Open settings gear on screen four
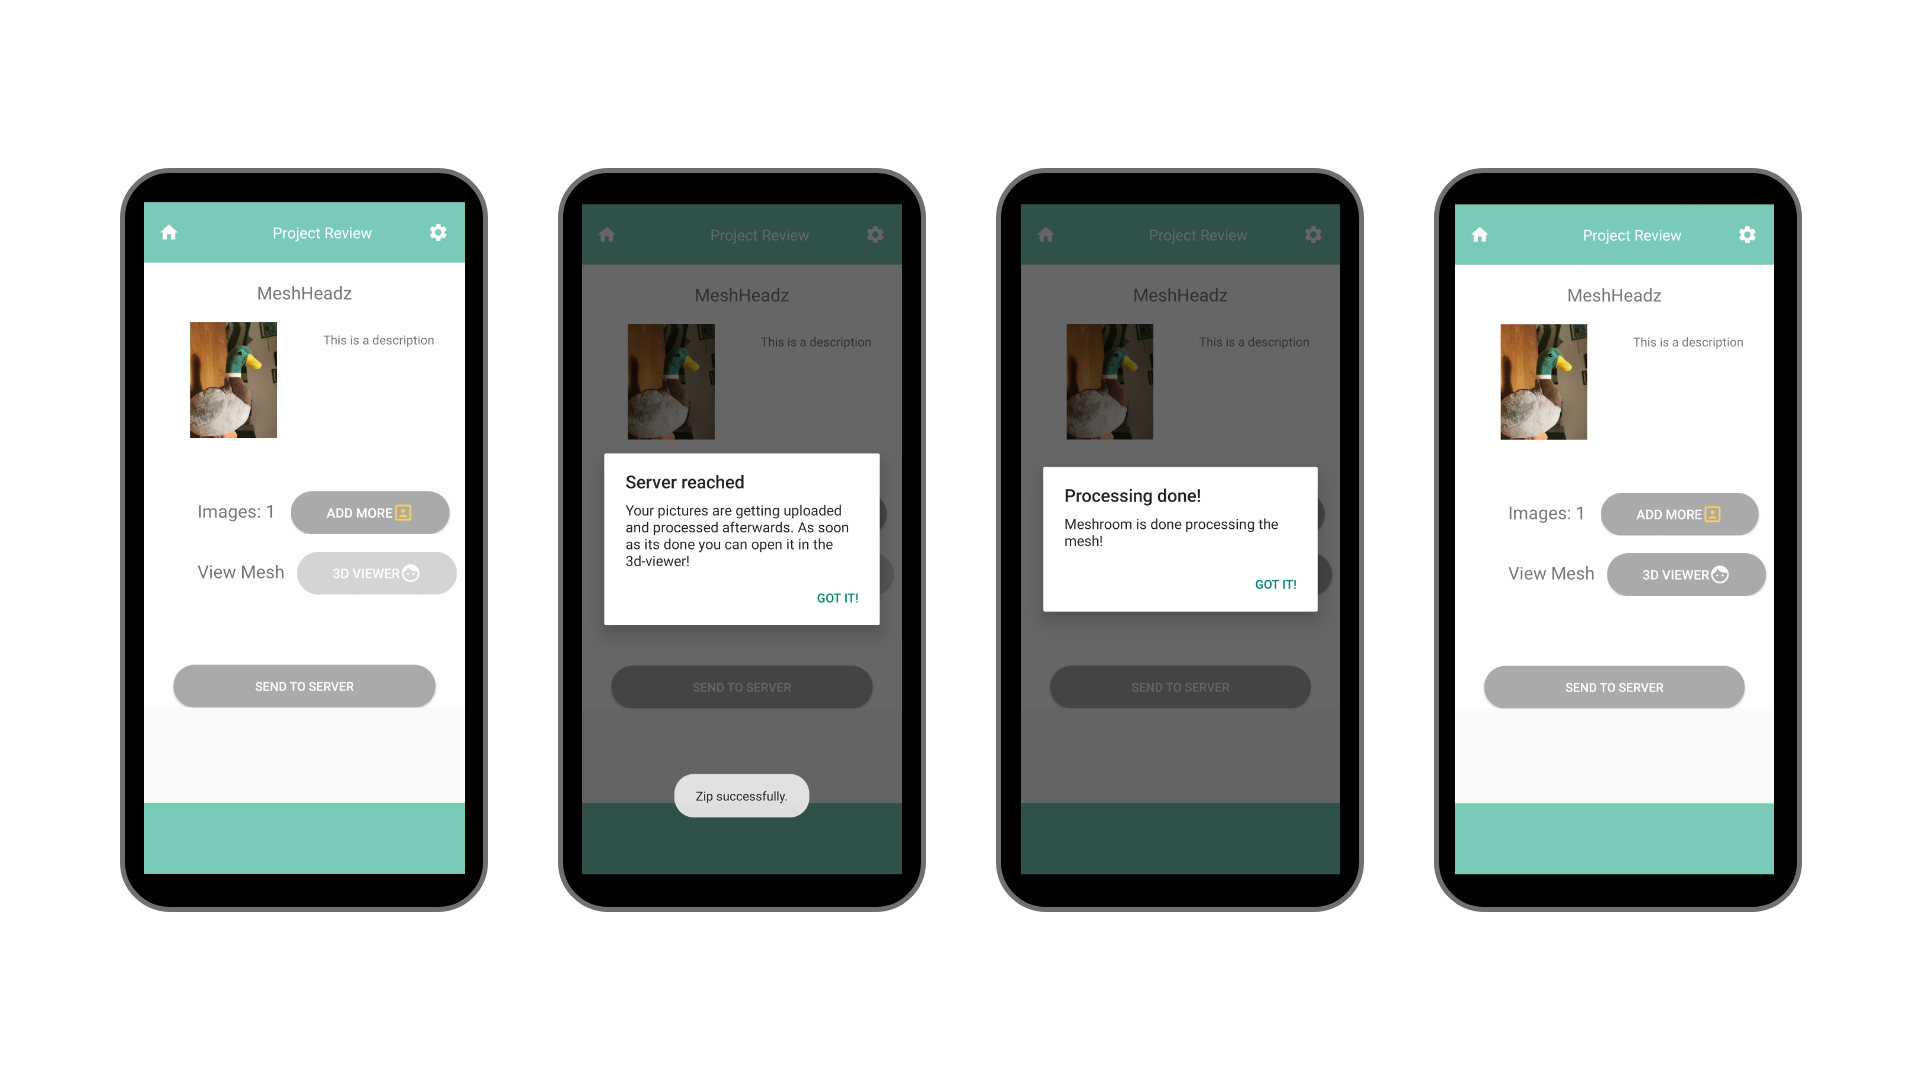1920x1080 pixels. [1747, 235]
